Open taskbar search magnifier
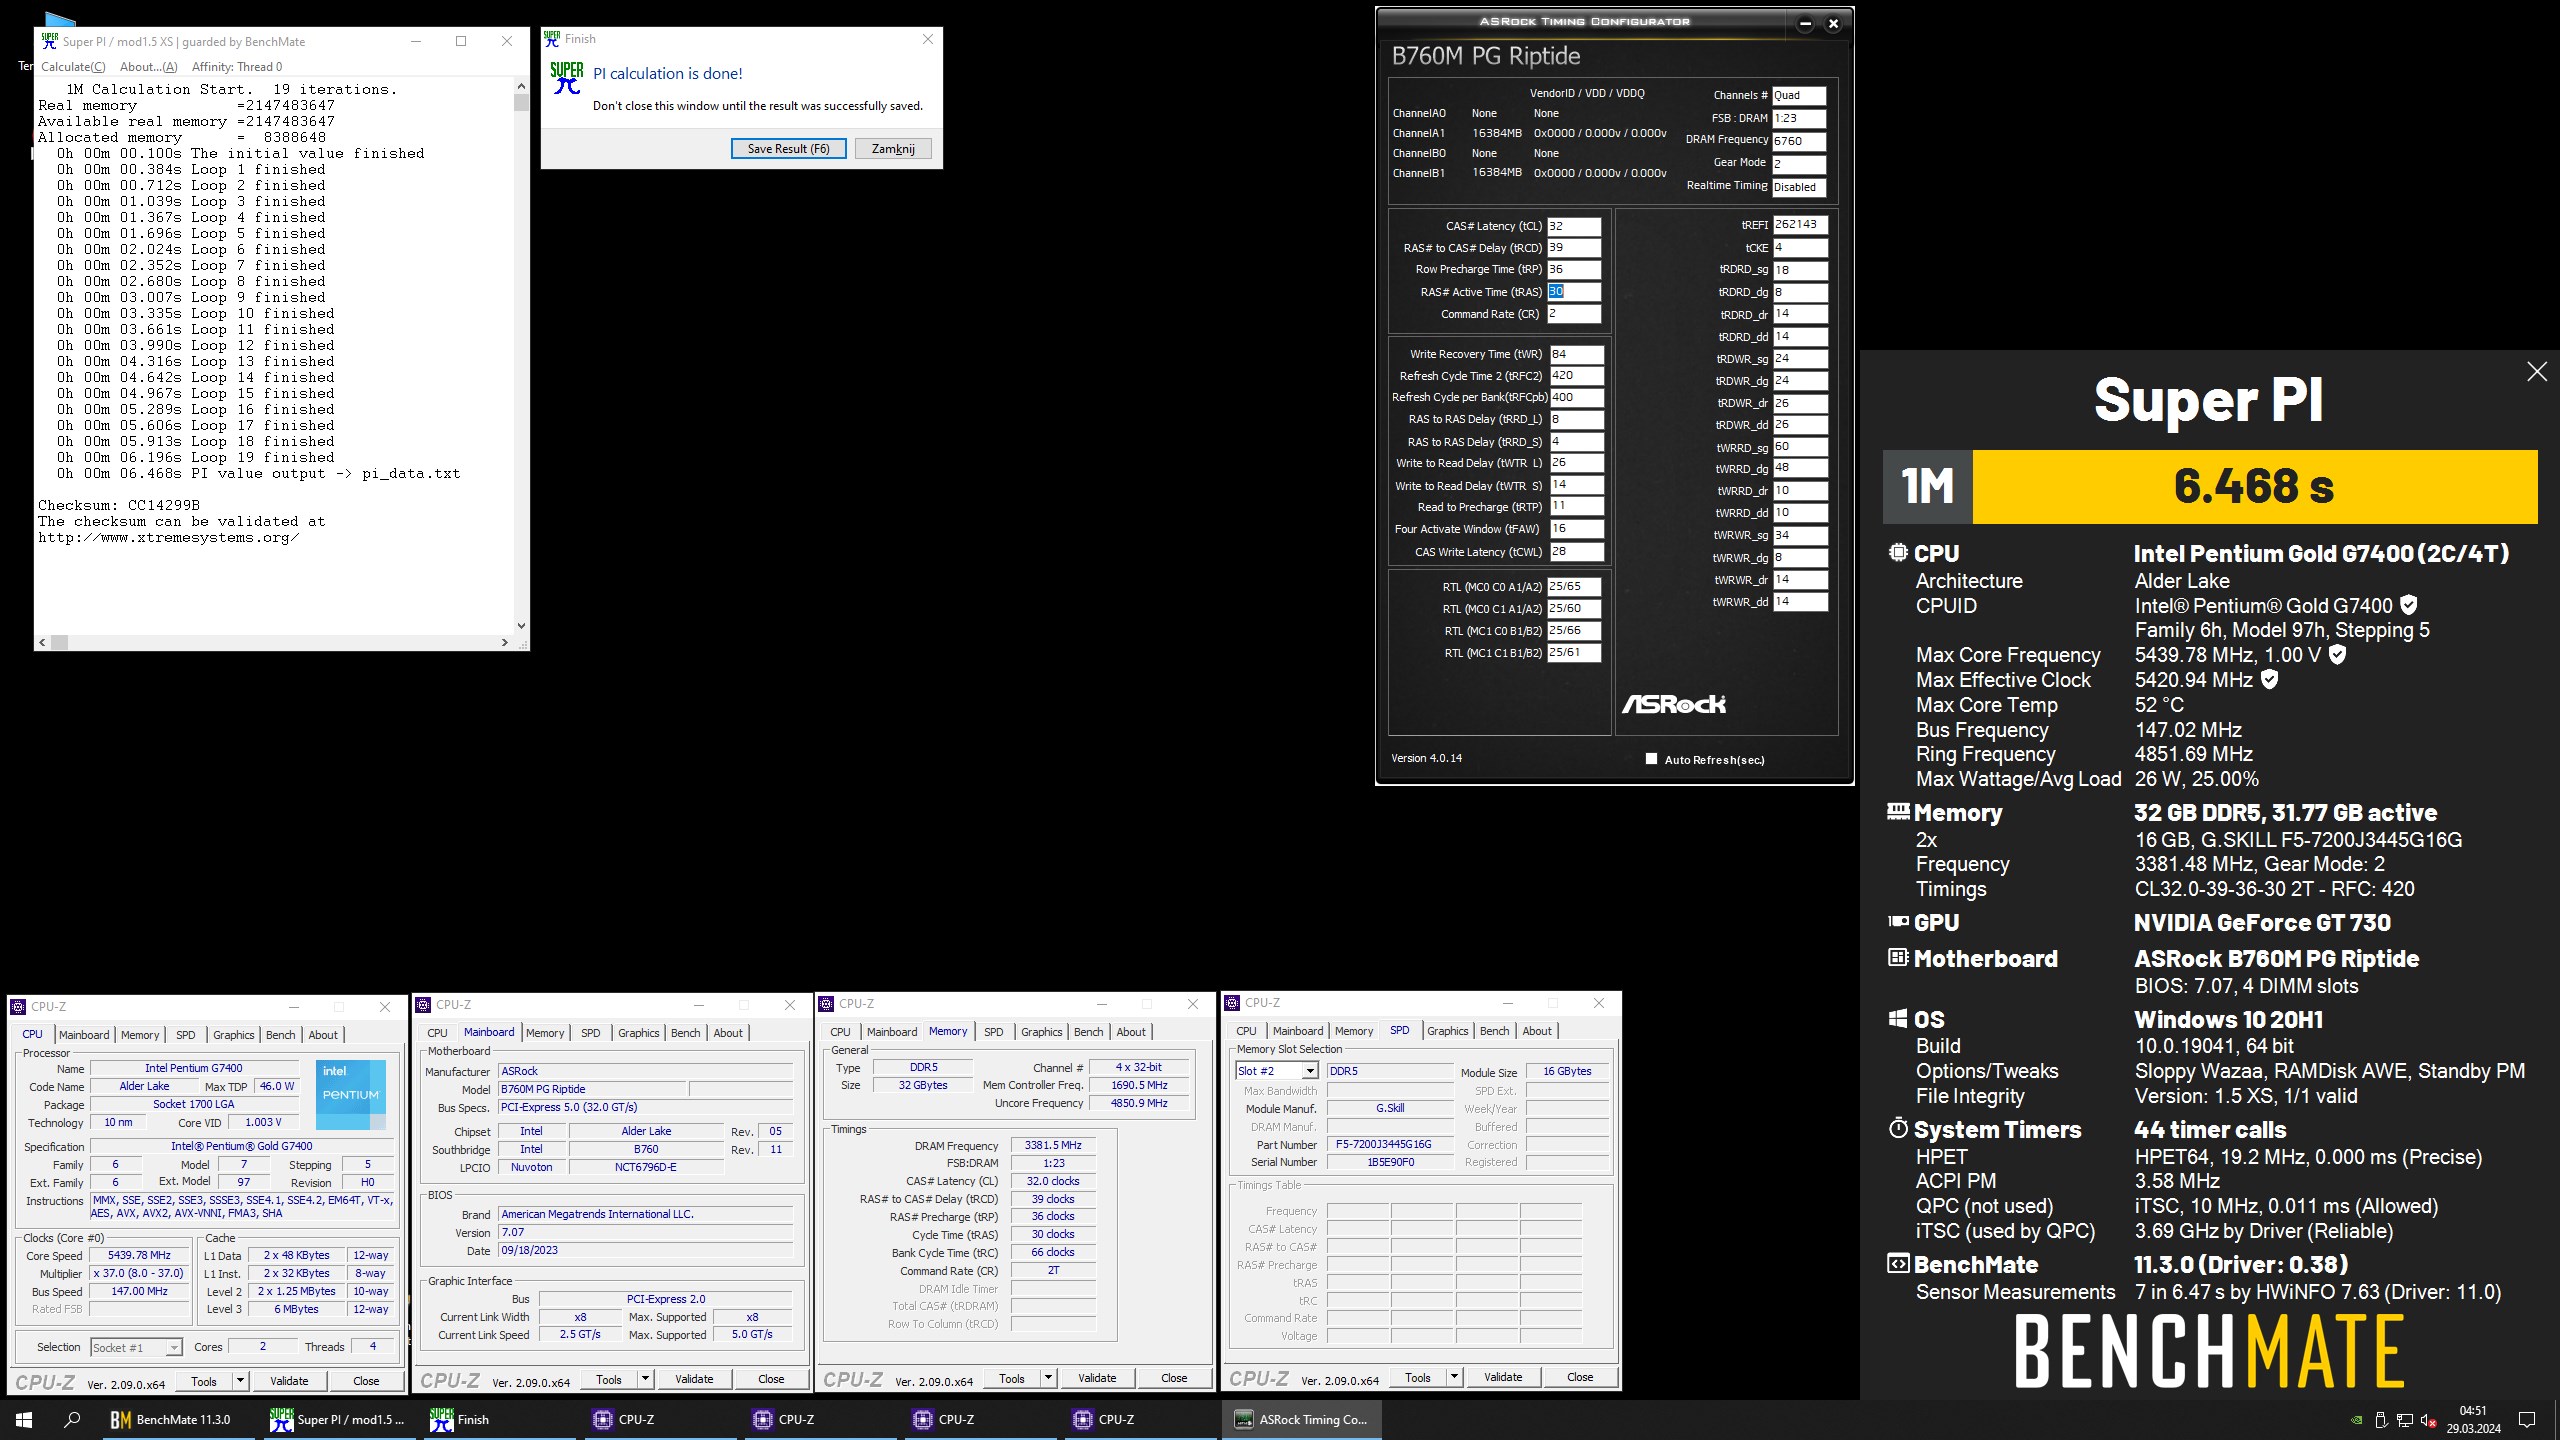The image size is (2560, 1440). pos(72,1419)
